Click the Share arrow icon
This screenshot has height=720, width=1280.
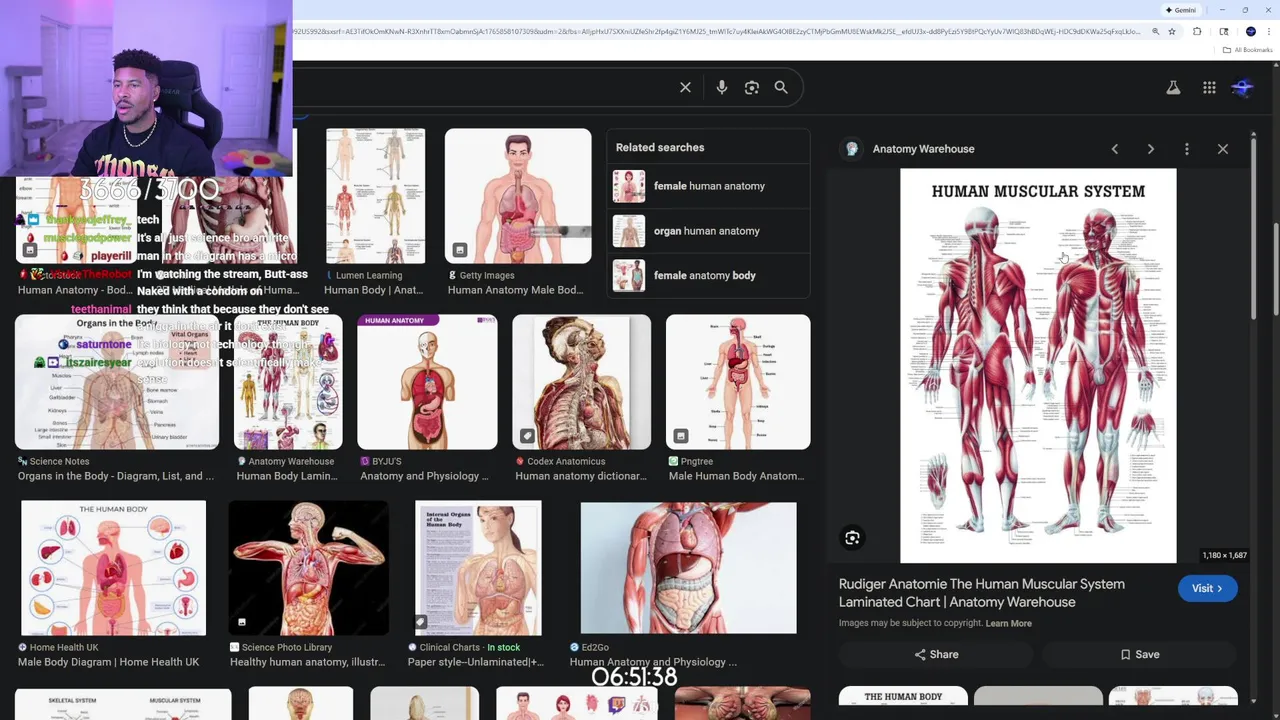[x=920, y=655]
